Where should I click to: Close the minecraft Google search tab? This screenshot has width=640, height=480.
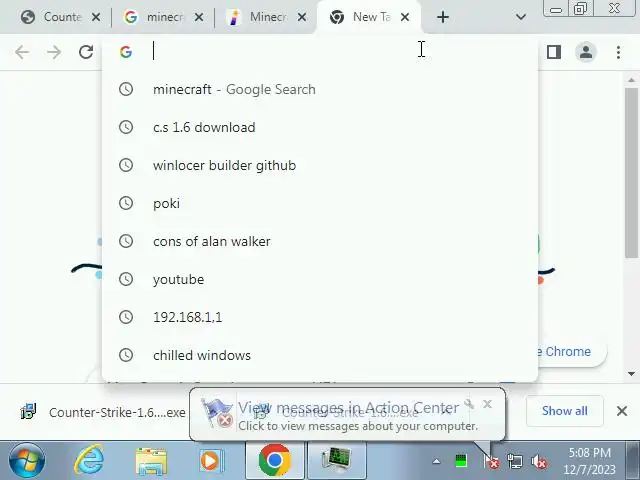199,17
